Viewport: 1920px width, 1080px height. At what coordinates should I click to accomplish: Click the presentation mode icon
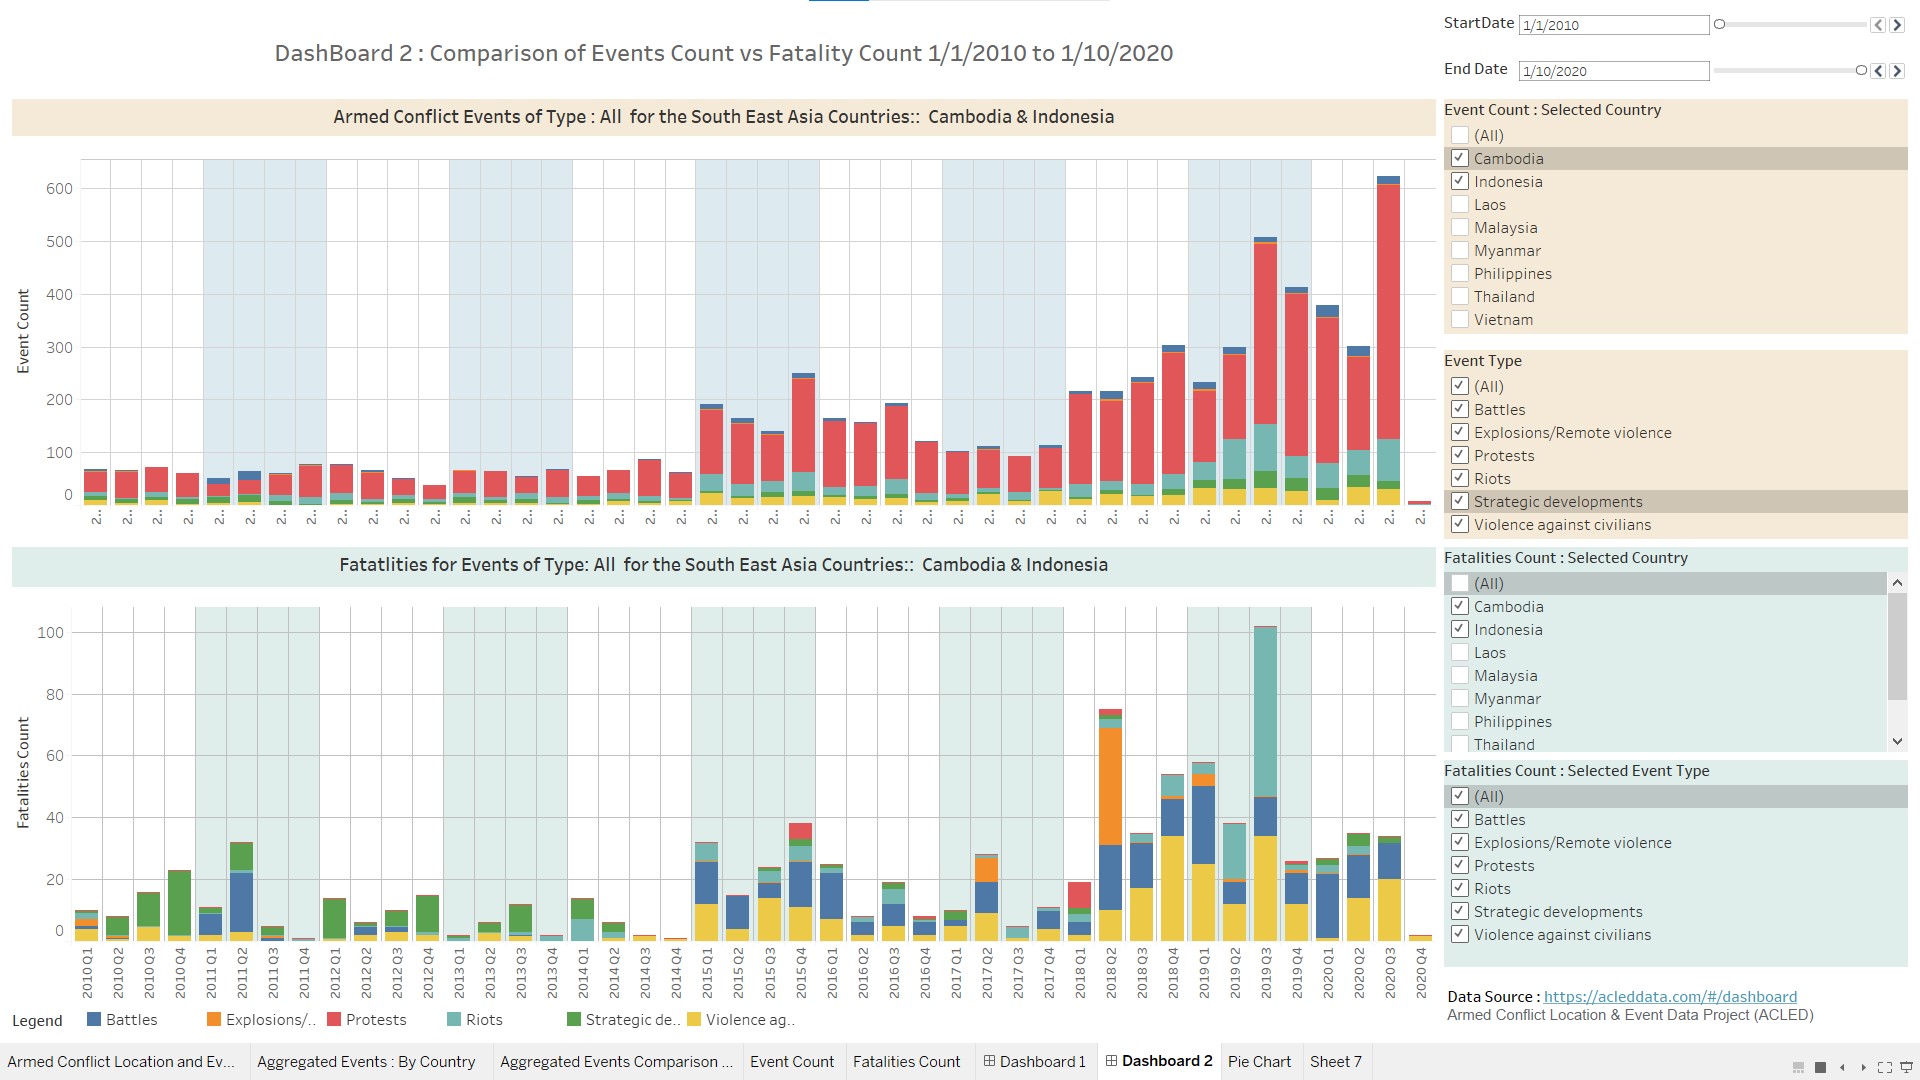pyautogui.click(x=1906, y=1067)
